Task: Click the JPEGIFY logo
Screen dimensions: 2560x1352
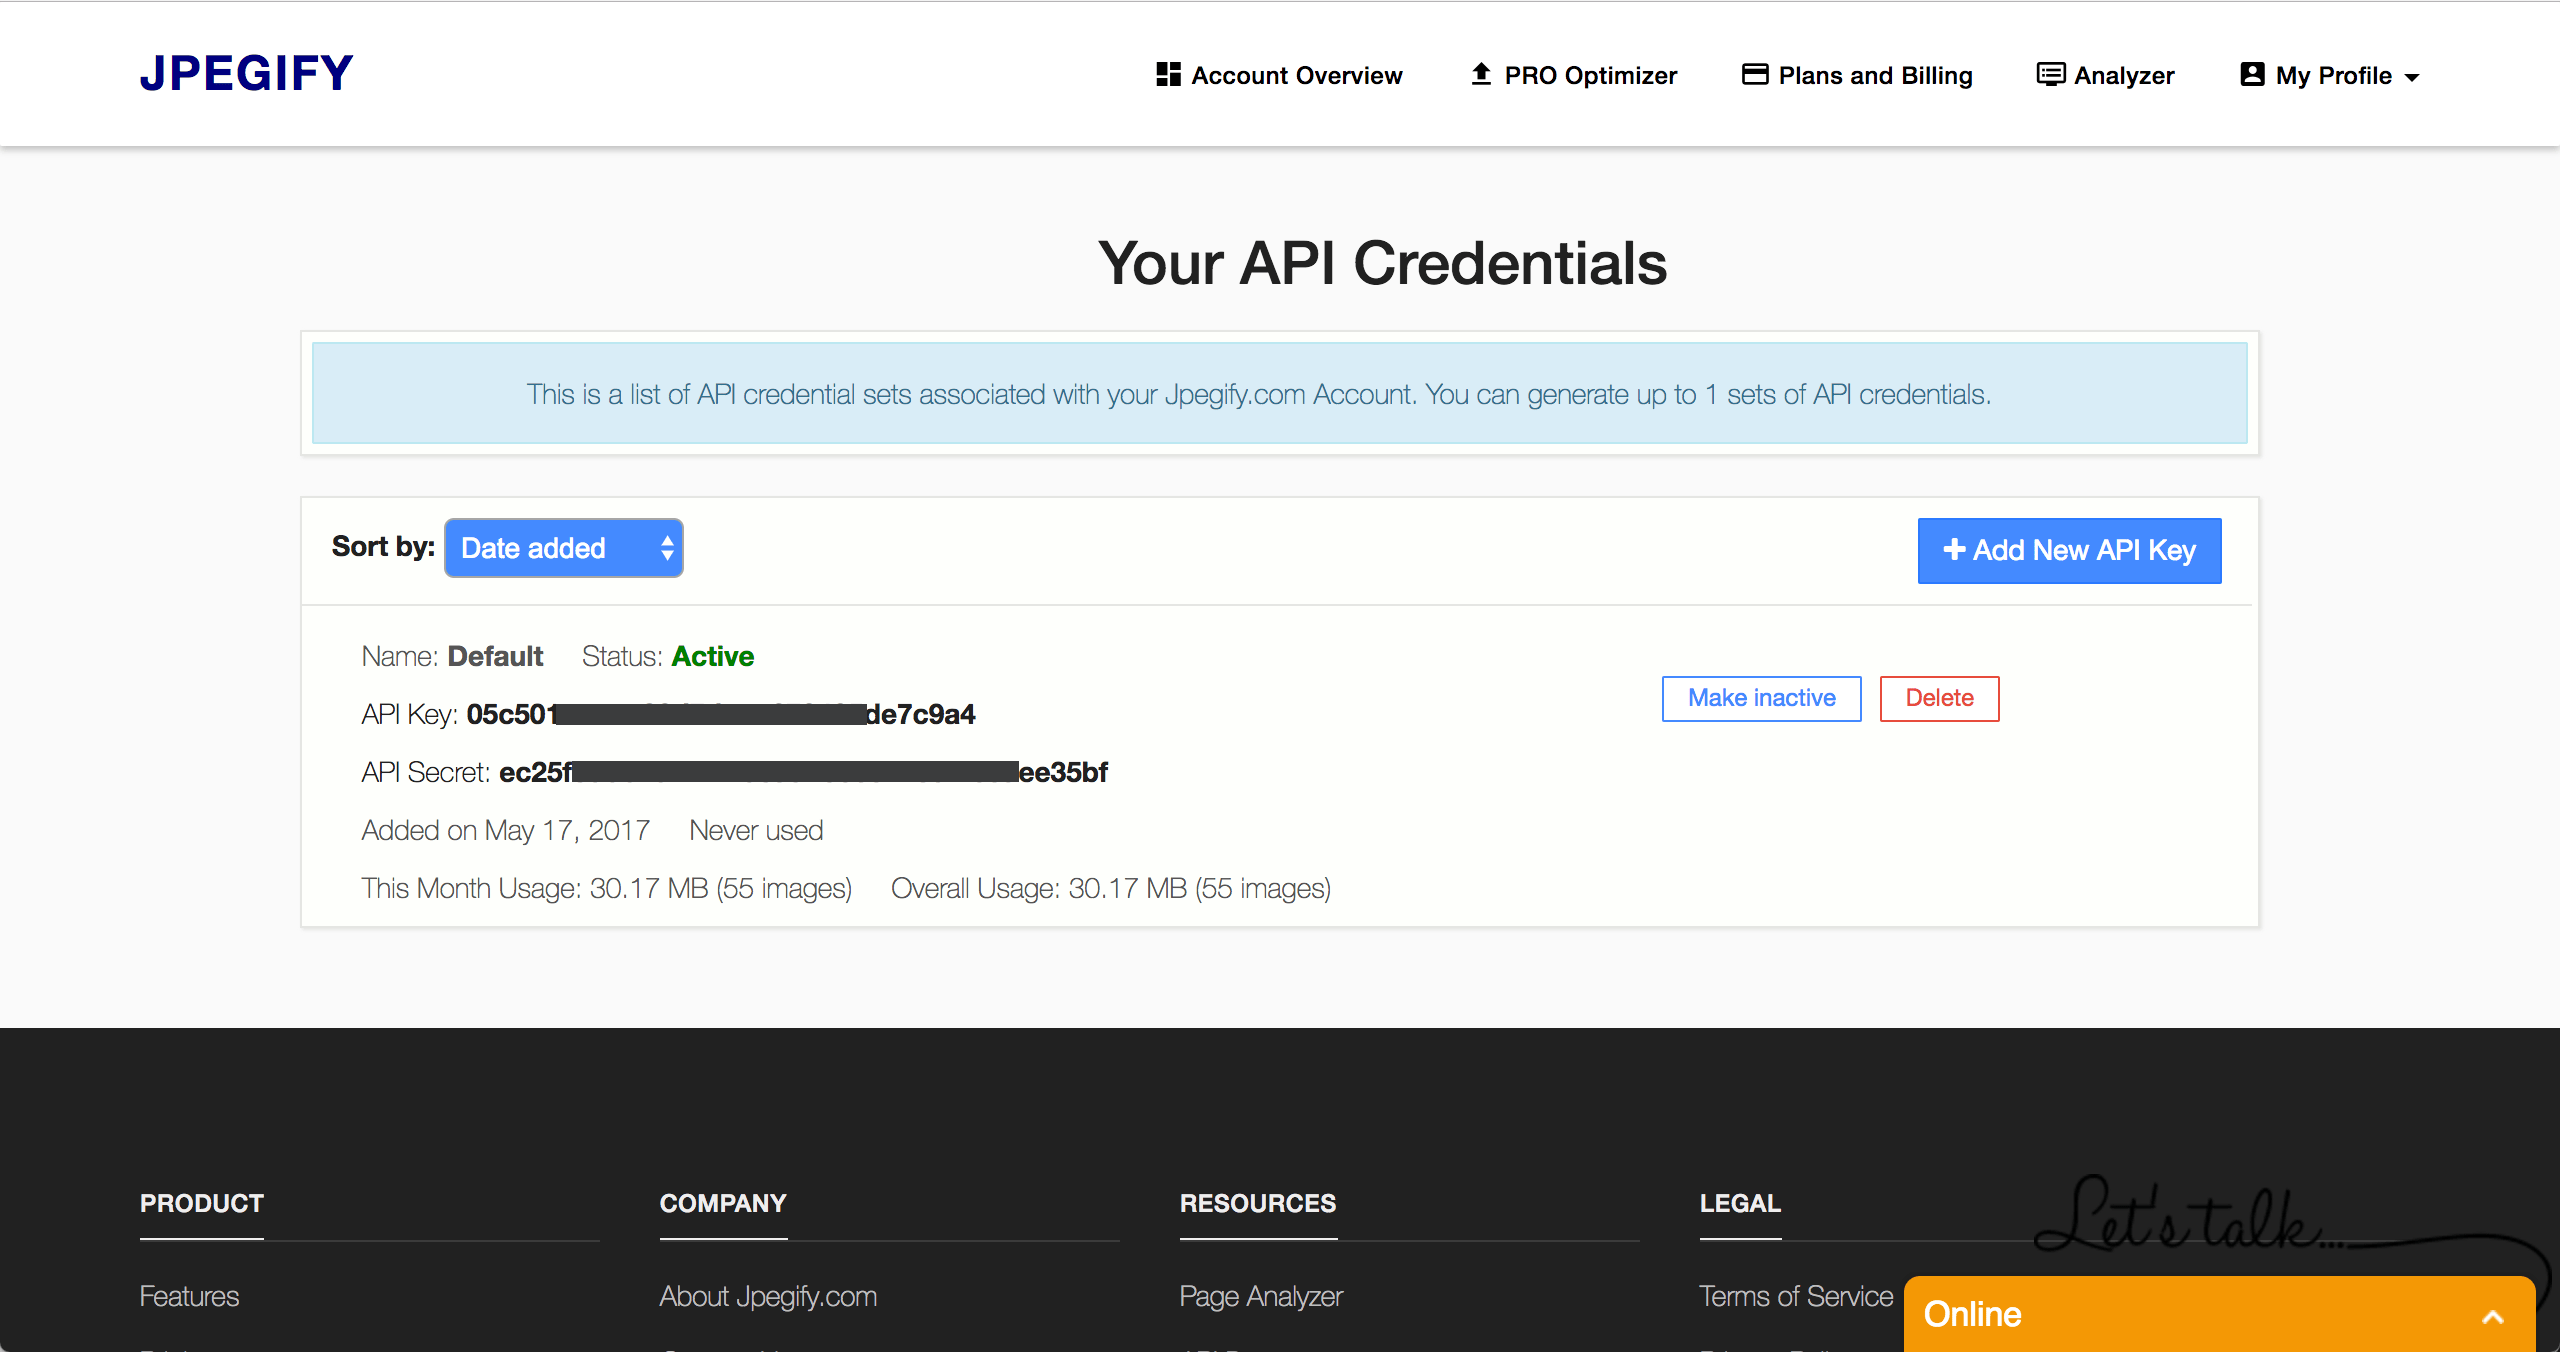Action: [x=246, y=74]
